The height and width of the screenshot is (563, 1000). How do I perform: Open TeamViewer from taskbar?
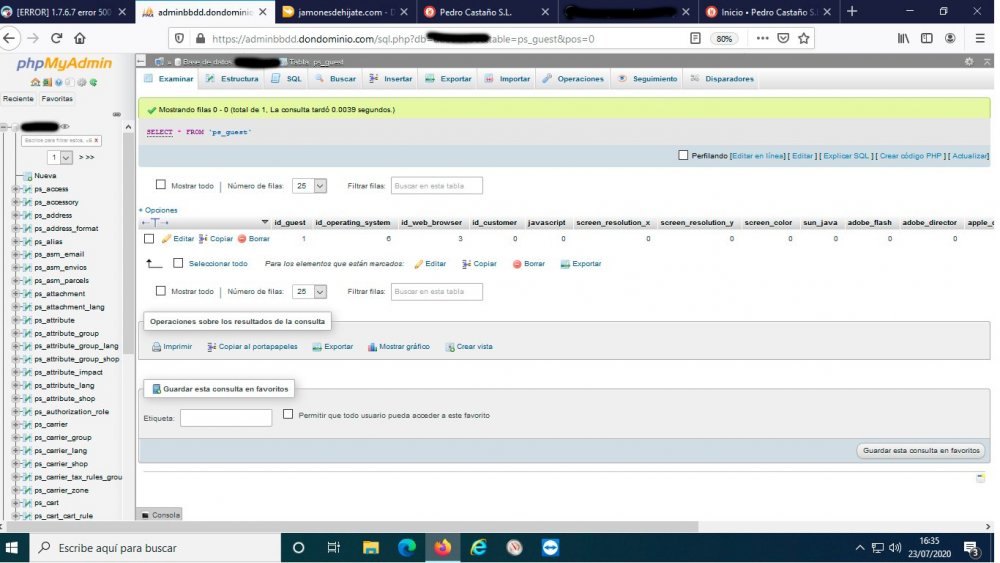(x=550, y=548)
